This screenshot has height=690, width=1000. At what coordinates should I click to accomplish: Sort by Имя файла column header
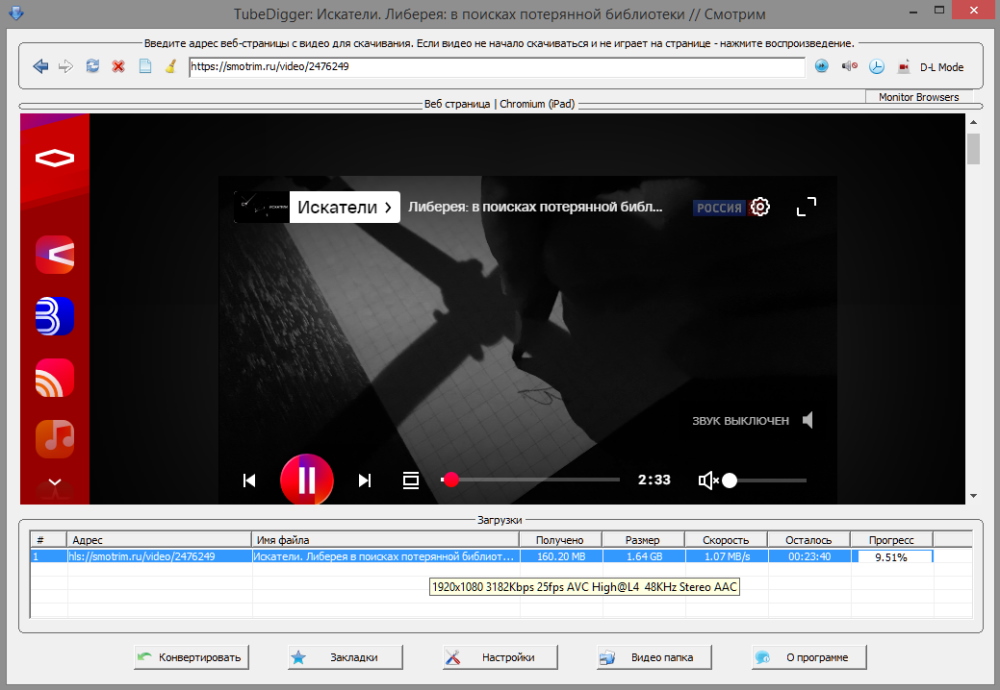[385, 540]
